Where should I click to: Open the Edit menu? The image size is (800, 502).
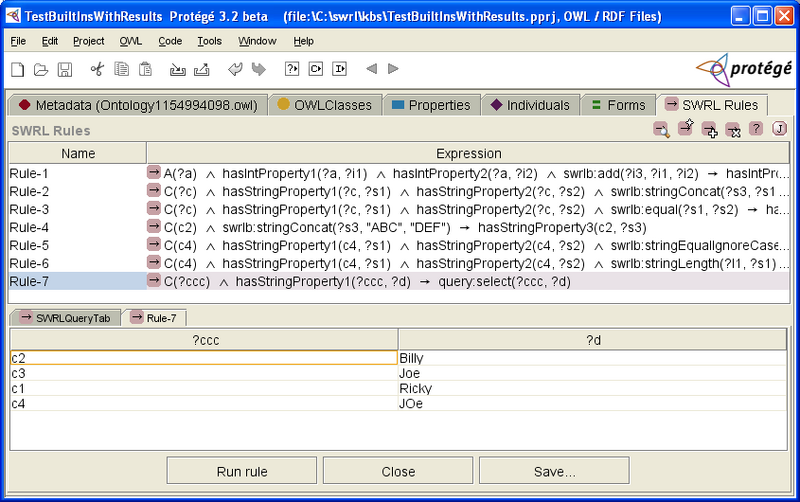[x=49, y=41]
